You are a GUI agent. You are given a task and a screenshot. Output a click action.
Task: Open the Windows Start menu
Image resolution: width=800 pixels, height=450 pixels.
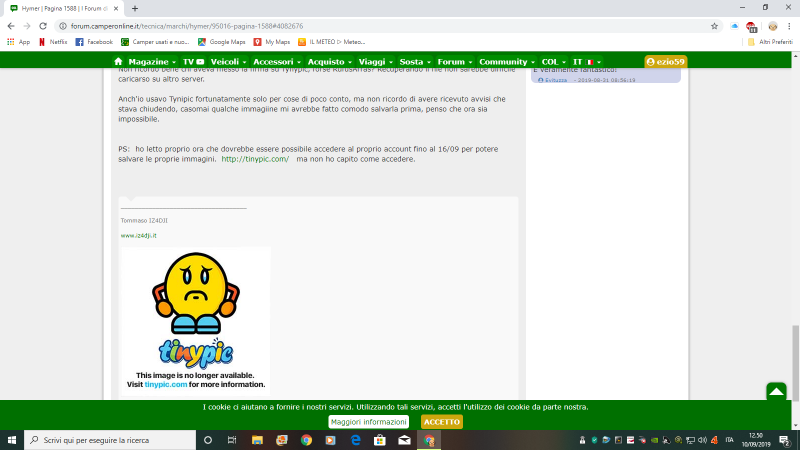[11, 440]
